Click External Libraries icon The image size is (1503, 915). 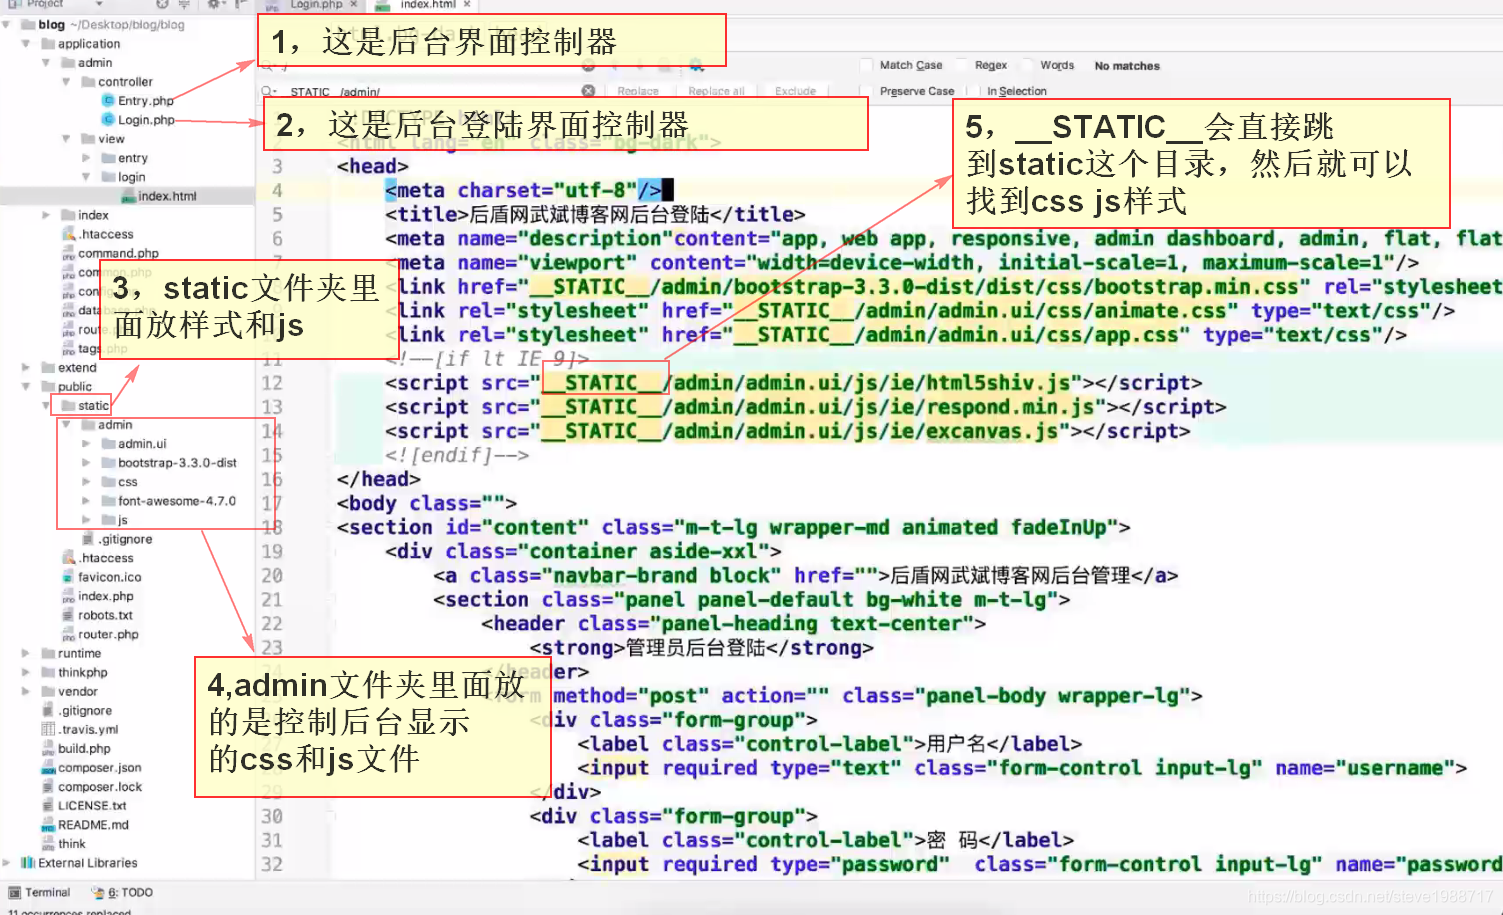28,862
